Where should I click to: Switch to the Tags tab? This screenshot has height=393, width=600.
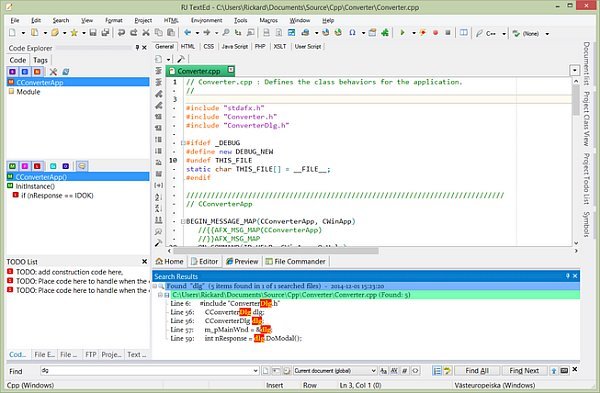pyautogui.click(x=40, y=60)
